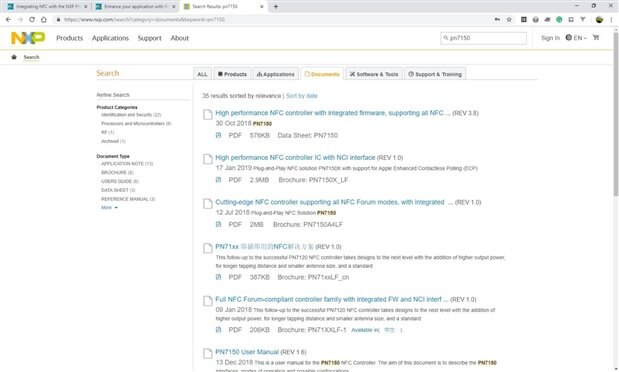Select the Applications search tab
Viewport: 619px width, 372px height.
[276, 74]
